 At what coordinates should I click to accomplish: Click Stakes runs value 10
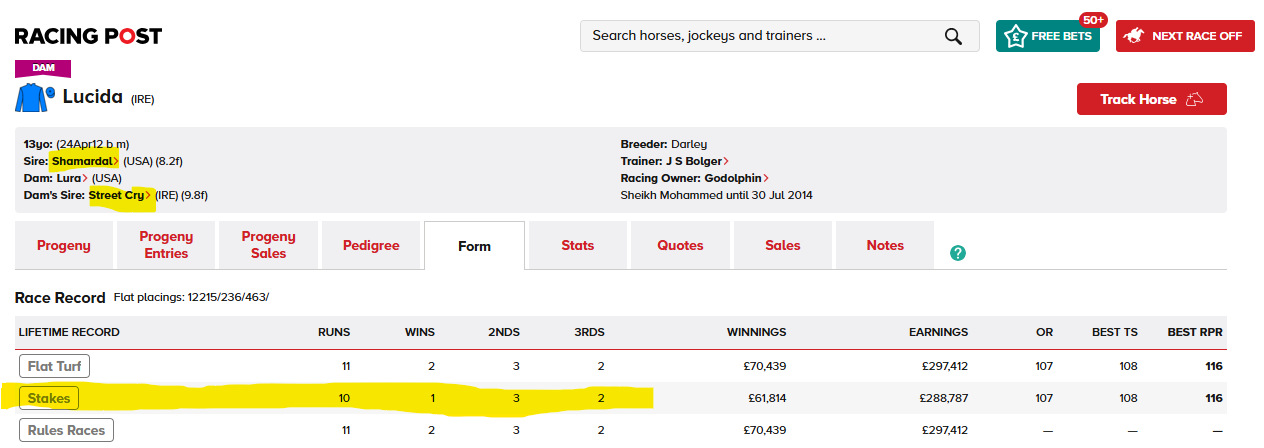tap(344, 398)
